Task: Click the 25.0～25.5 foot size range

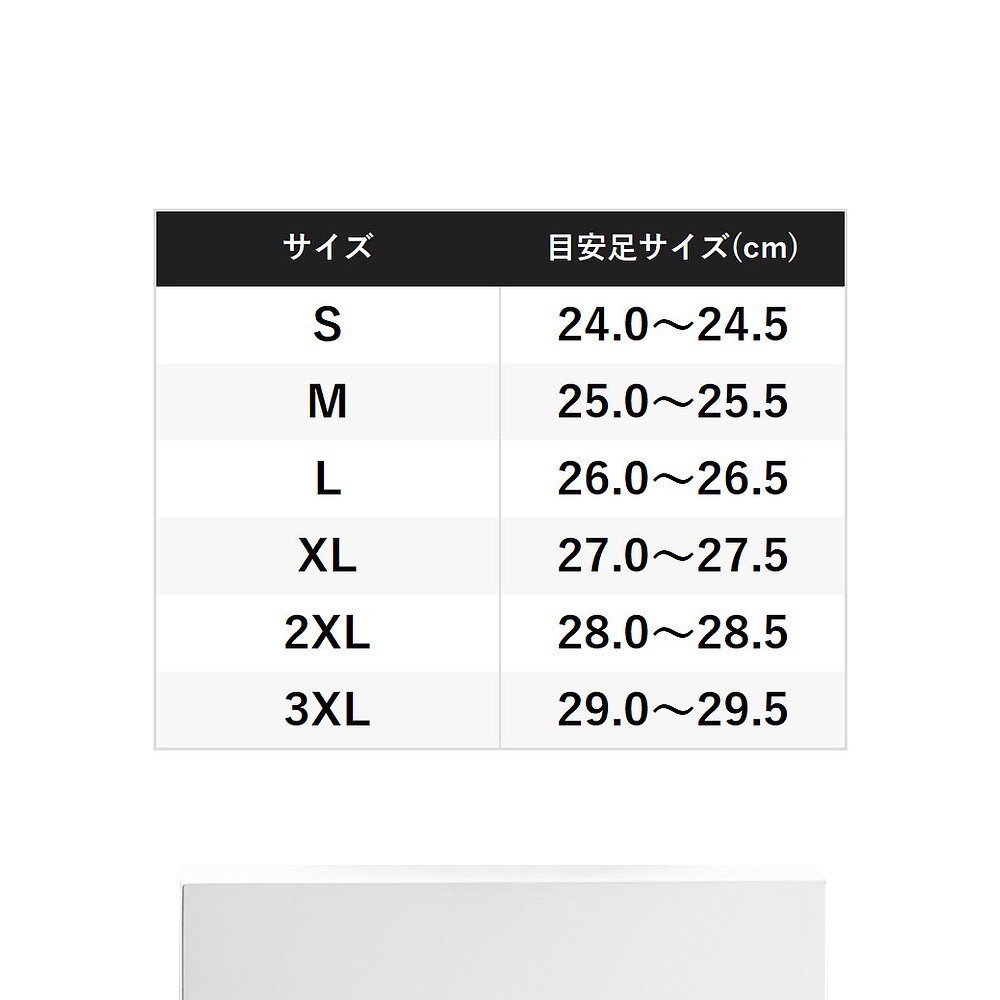Action: click(672, 402)
